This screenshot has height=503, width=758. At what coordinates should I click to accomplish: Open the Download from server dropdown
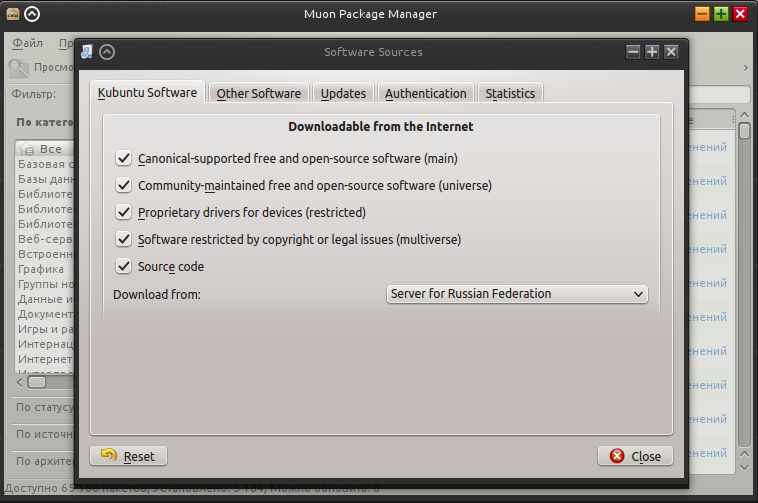click(x=517, y=294)
